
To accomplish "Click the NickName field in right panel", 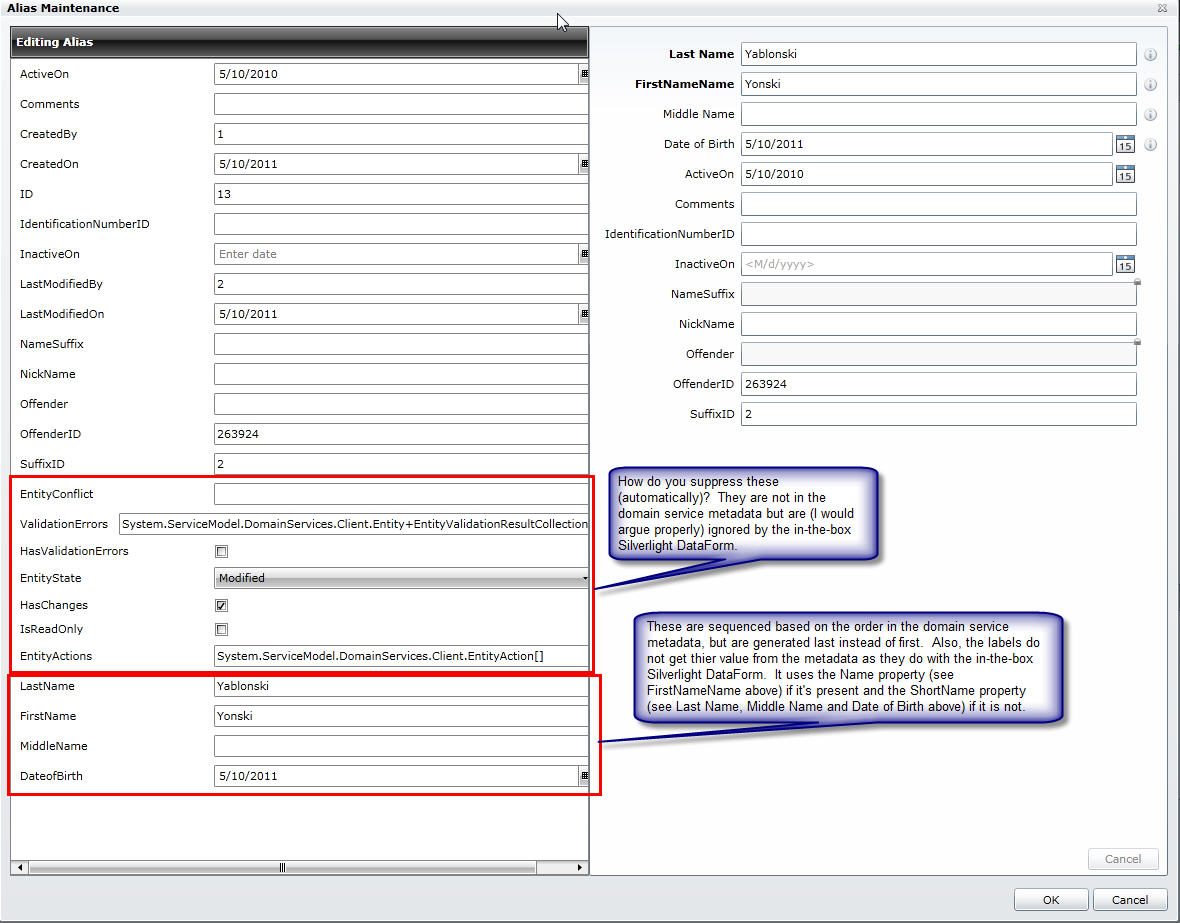I will tap(938, 324).
